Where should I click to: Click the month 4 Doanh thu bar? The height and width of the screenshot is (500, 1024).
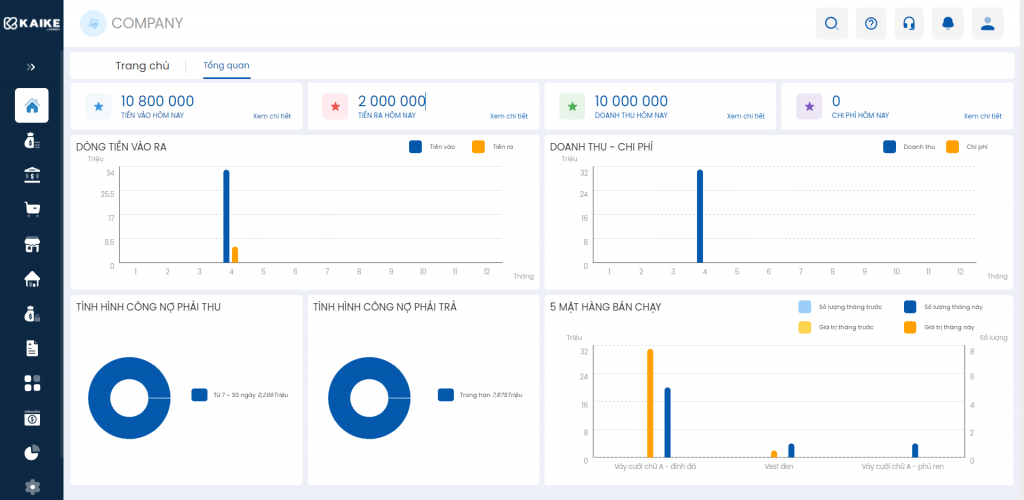tap(700, 216)
